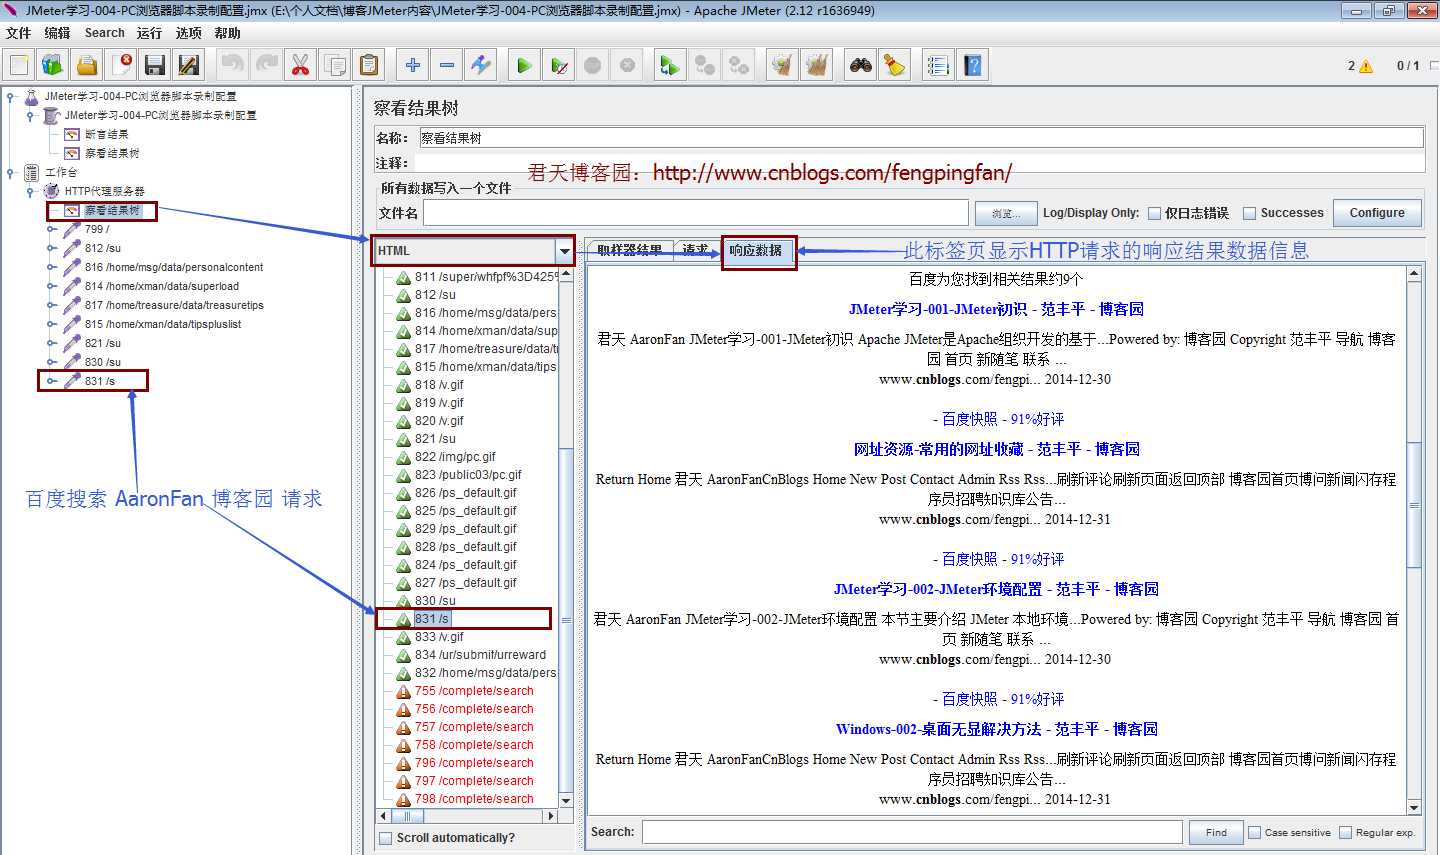Open Search with binoculars icon
The height and width of the screenshot is (855, 1440).
[x=861, y=66]
